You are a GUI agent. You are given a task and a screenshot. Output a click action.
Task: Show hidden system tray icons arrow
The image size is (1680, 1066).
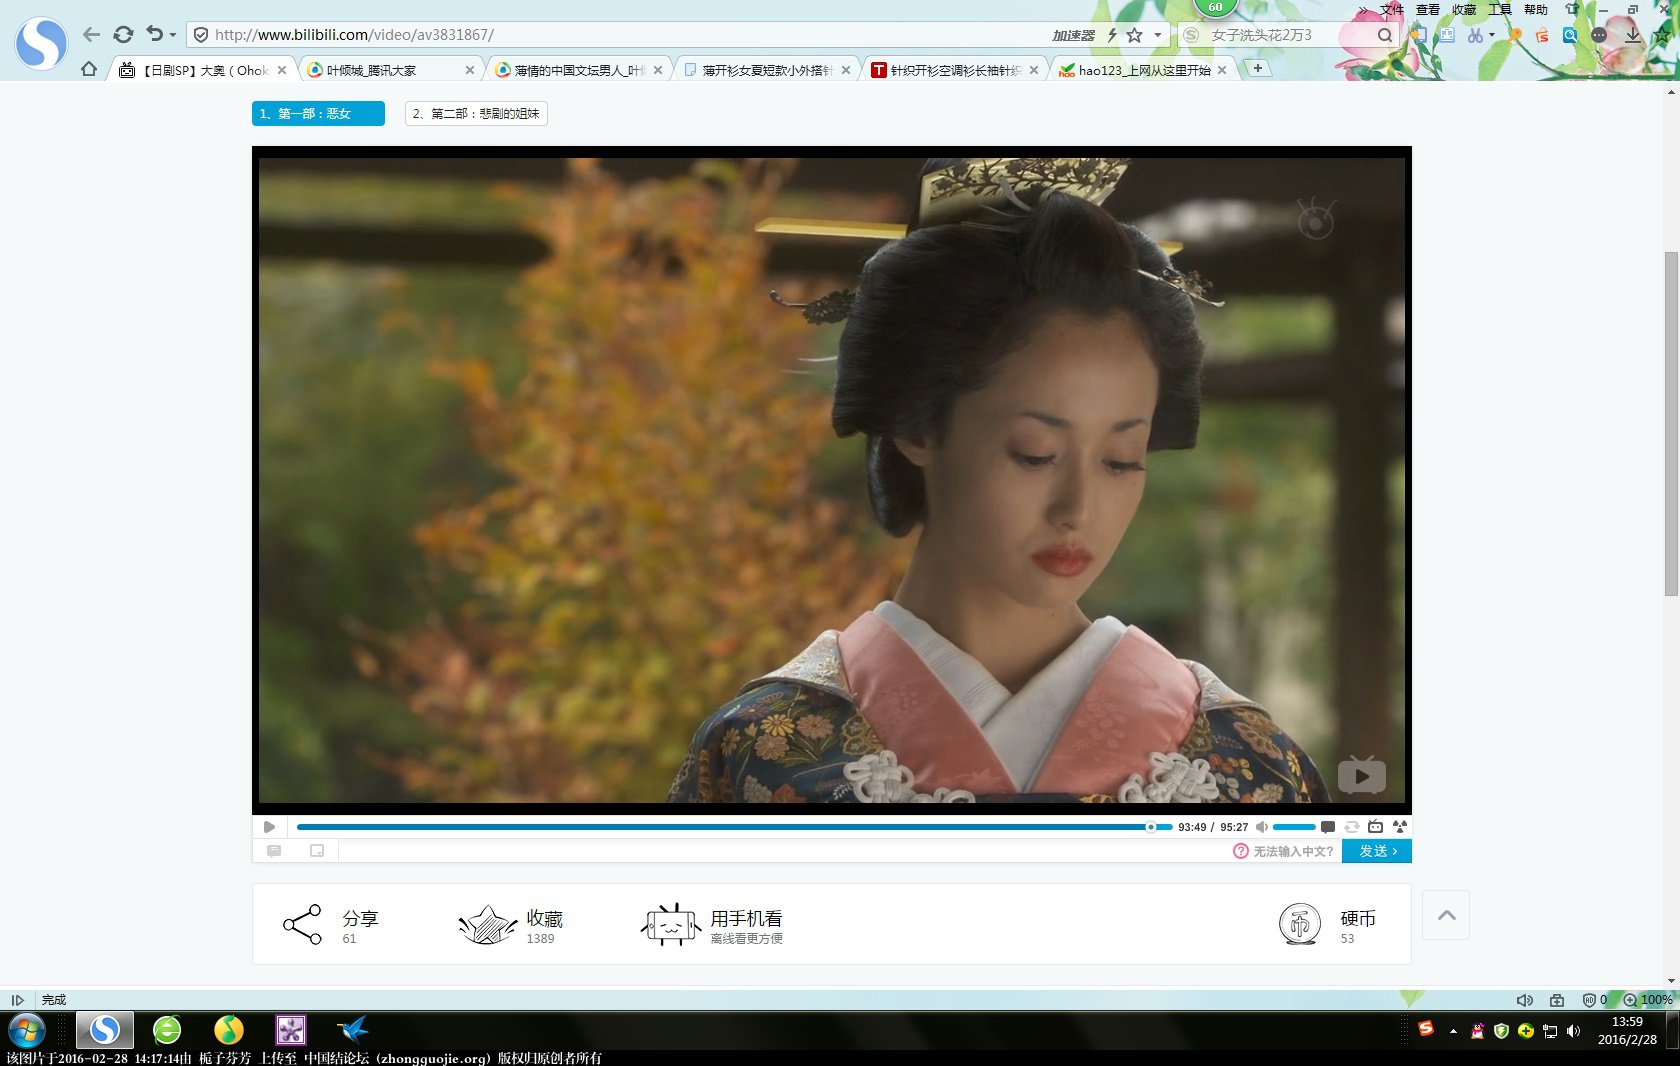click(1453, 1031)
